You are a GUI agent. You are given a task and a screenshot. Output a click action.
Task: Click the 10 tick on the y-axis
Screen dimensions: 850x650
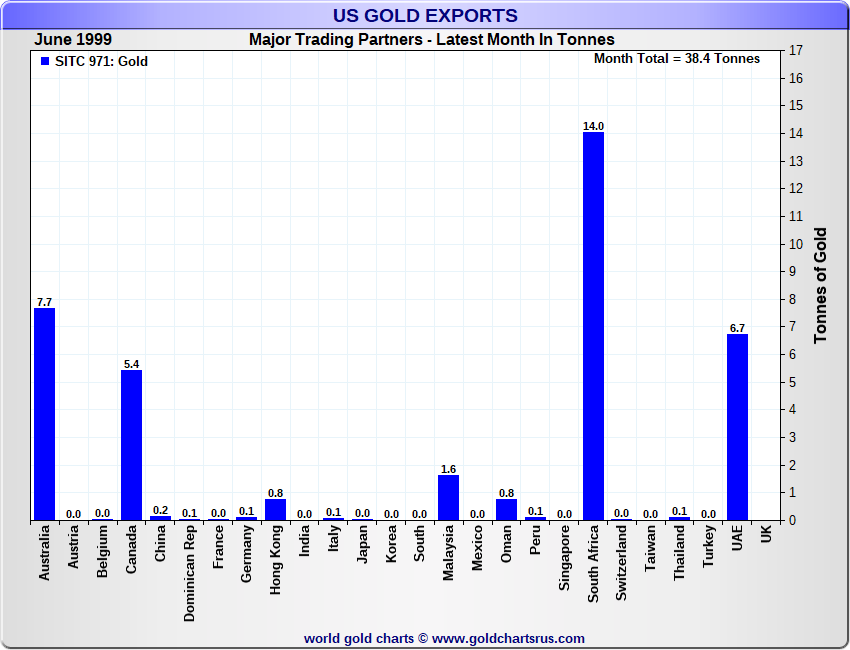796,244
